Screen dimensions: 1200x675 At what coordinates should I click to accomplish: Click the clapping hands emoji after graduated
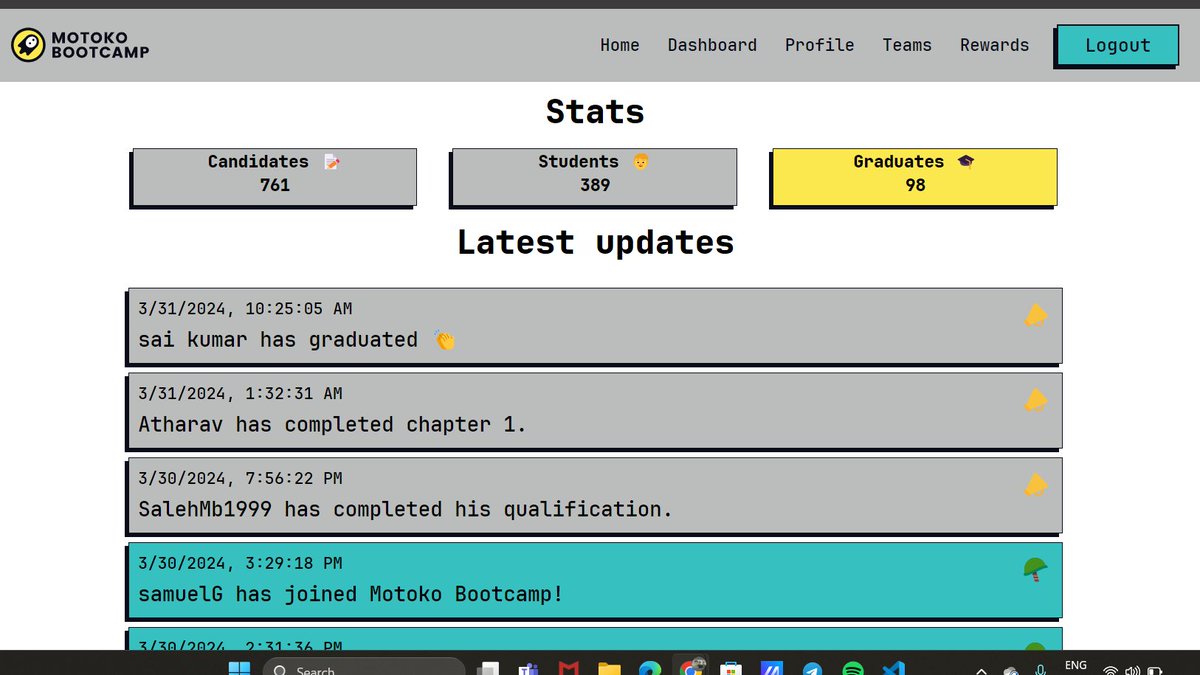(445, 340)
